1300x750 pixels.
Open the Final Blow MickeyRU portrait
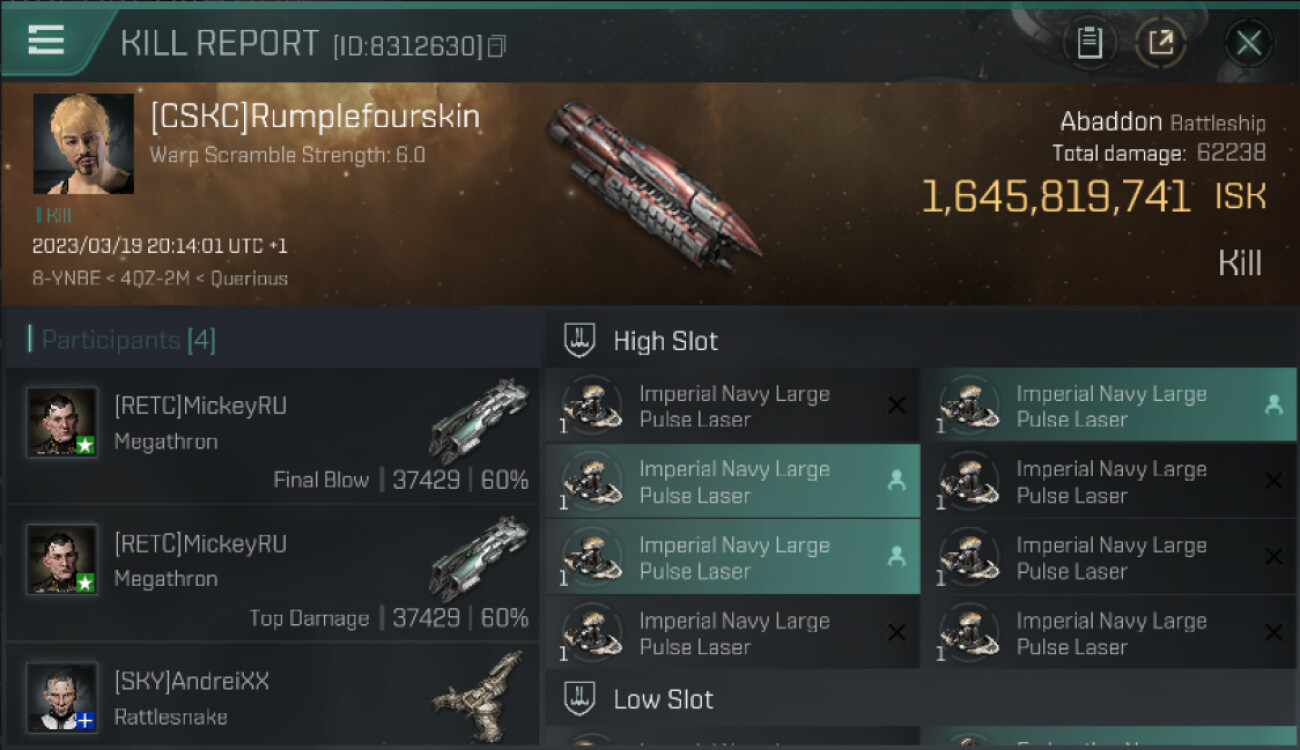coord(62,422)
